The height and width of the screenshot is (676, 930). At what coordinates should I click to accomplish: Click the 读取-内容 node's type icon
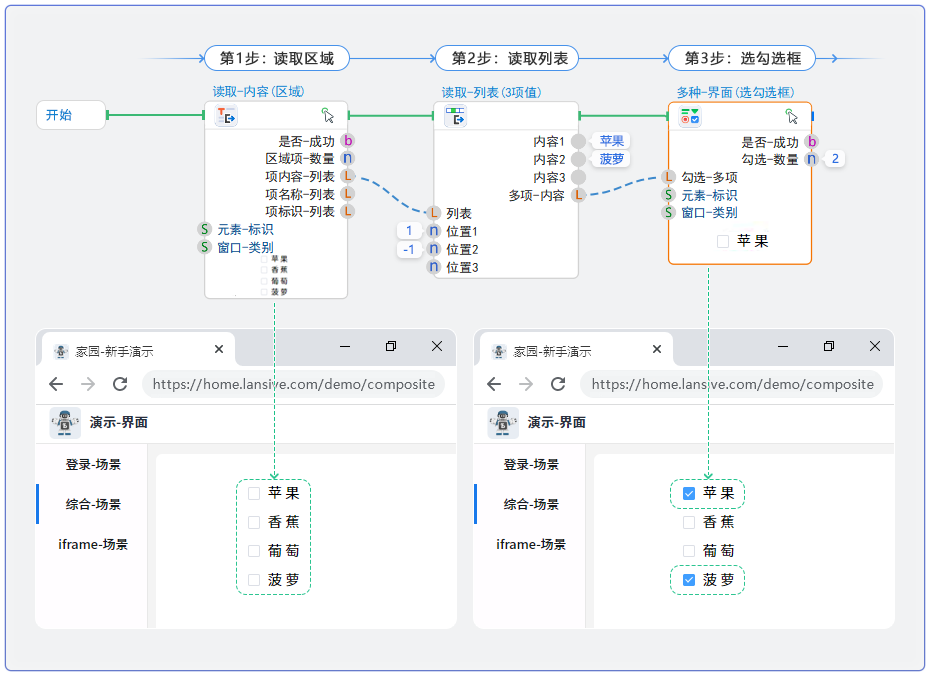pos(226,117)
